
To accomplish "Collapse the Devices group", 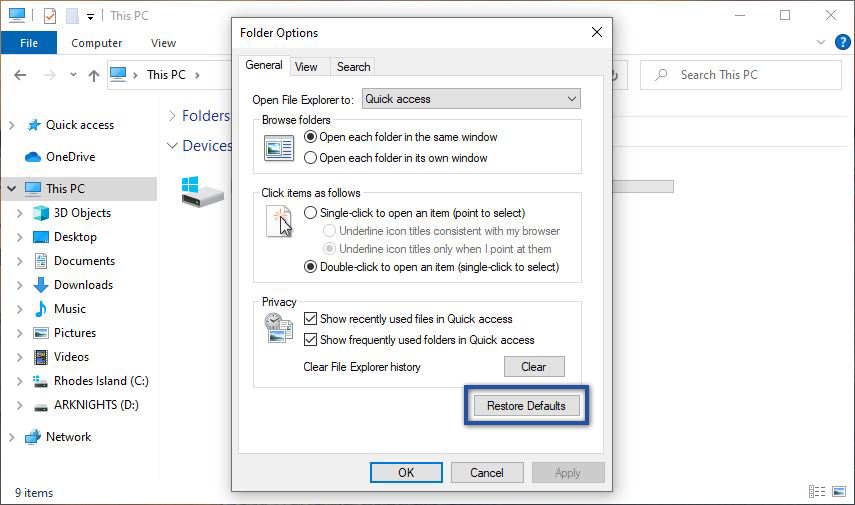I will (x=172, y=146).
